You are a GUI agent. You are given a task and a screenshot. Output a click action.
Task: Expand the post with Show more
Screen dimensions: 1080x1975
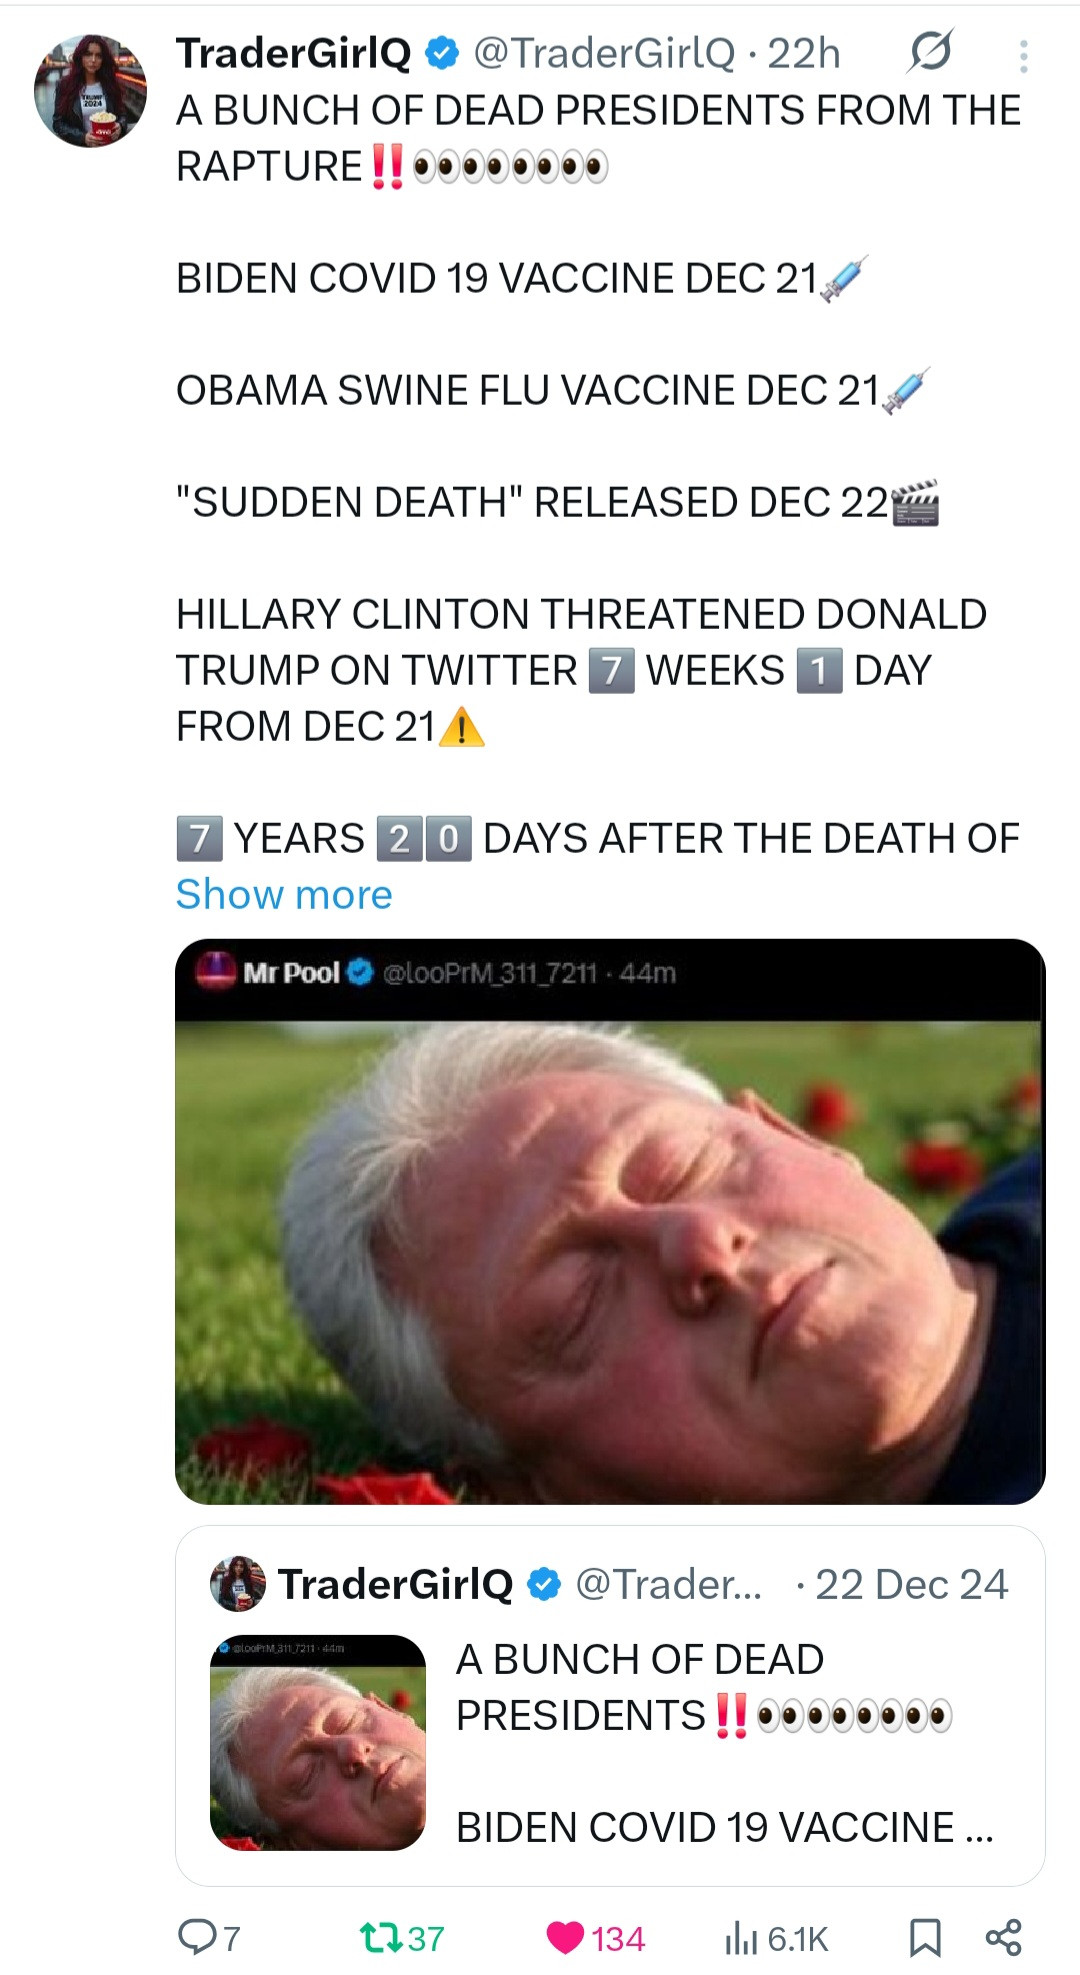tap(284, 894)
